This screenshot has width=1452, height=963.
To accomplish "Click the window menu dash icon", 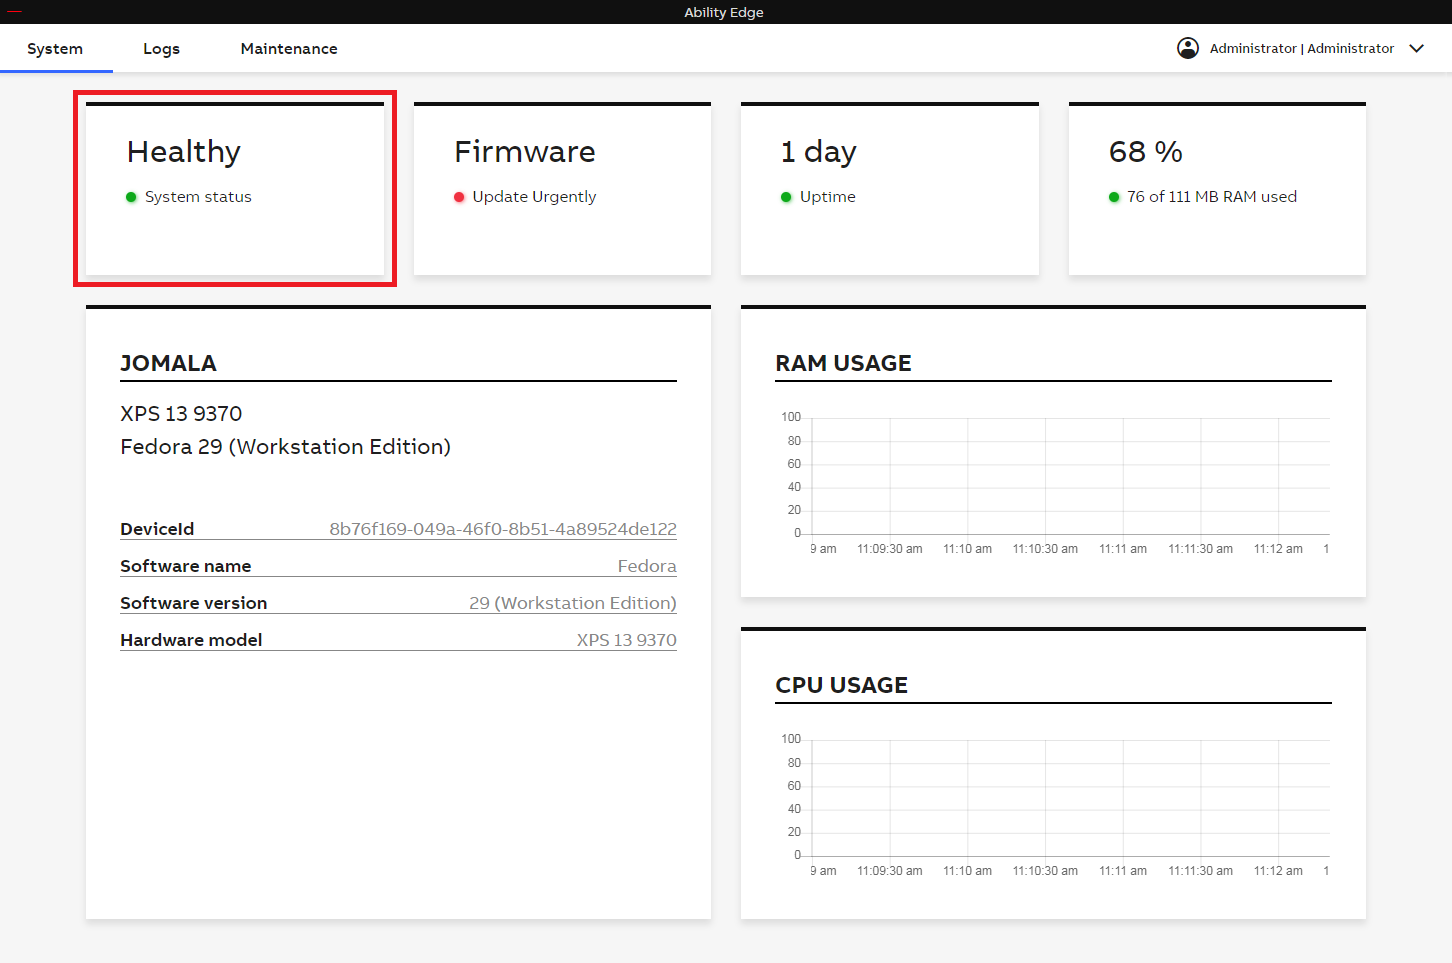I will tap(15, 12).
